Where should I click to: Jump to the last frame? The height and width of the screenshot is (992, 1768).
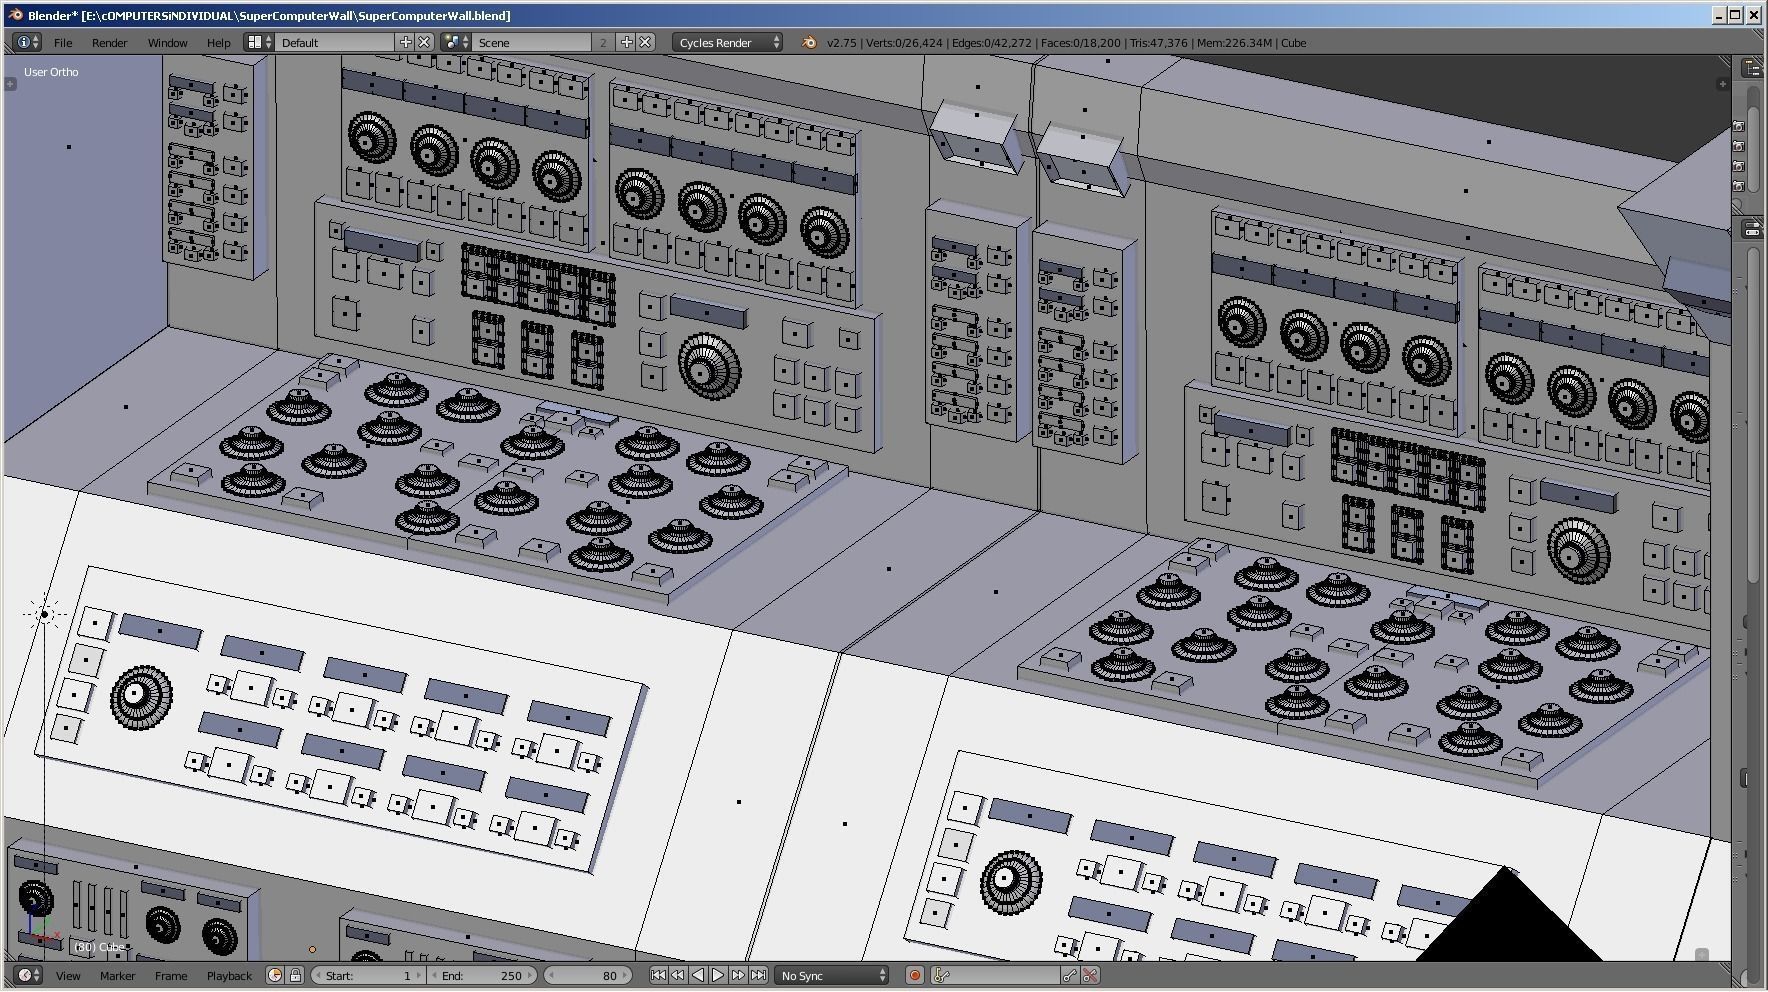758,975
